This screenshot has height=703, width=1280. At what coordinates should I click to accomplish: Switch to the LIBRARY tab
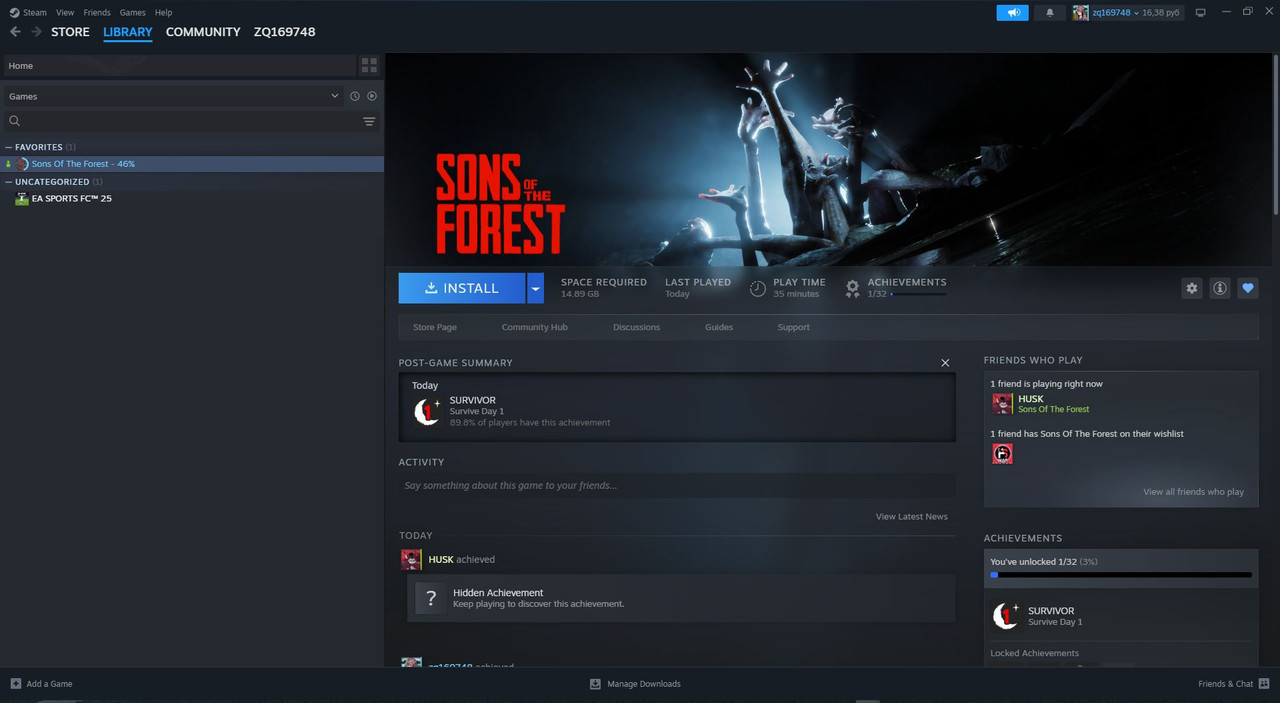(x=128, y=32)
